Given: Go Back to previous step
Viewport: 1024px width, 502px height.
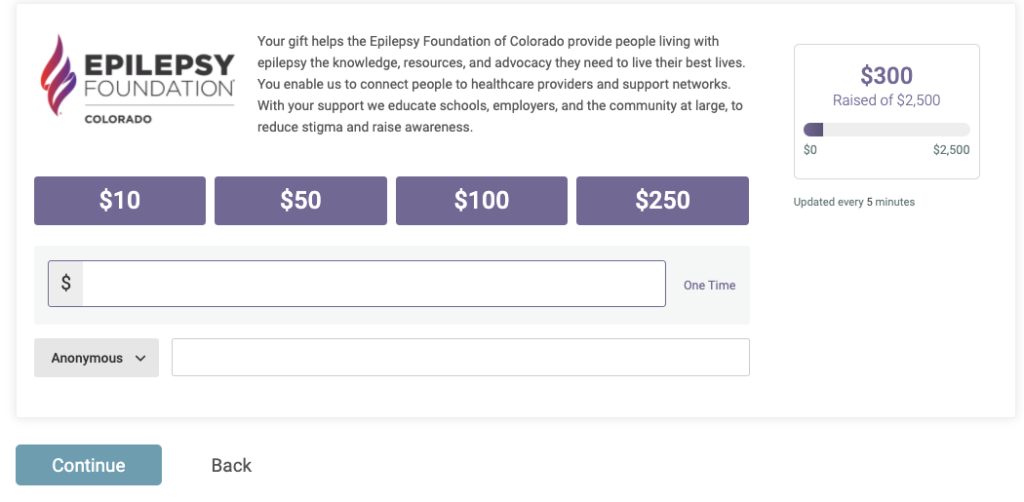Looking at the screenshot, I should pos(231,465).
